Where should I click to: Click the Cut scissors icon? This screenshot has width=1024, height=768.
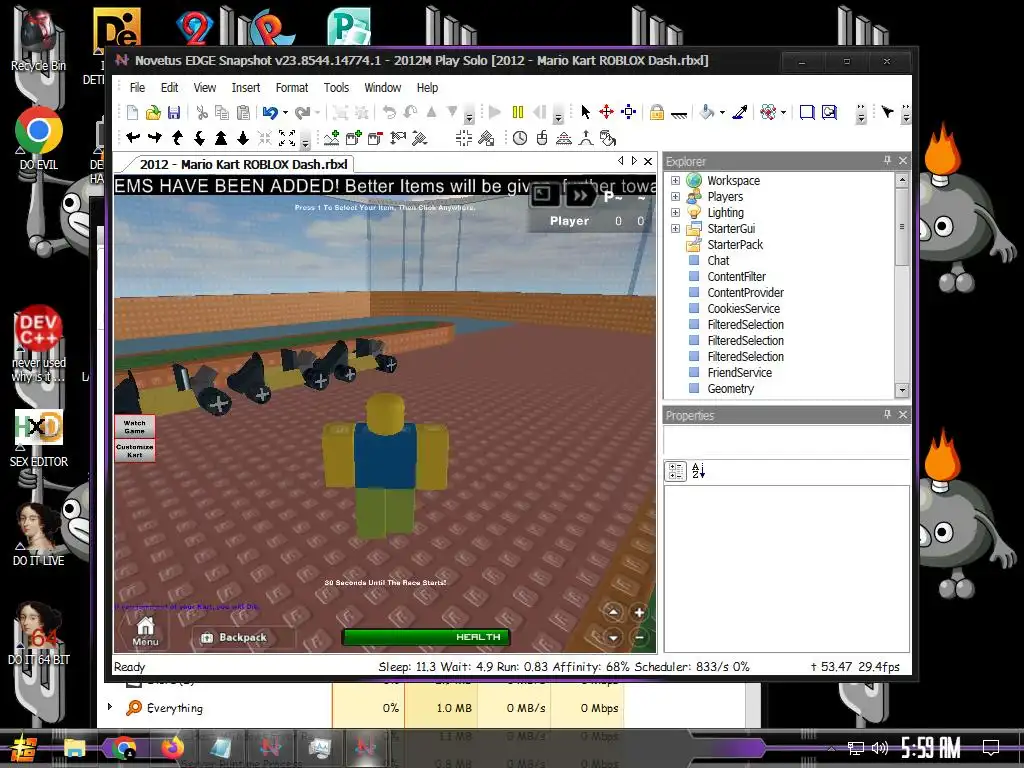point(202,112)
